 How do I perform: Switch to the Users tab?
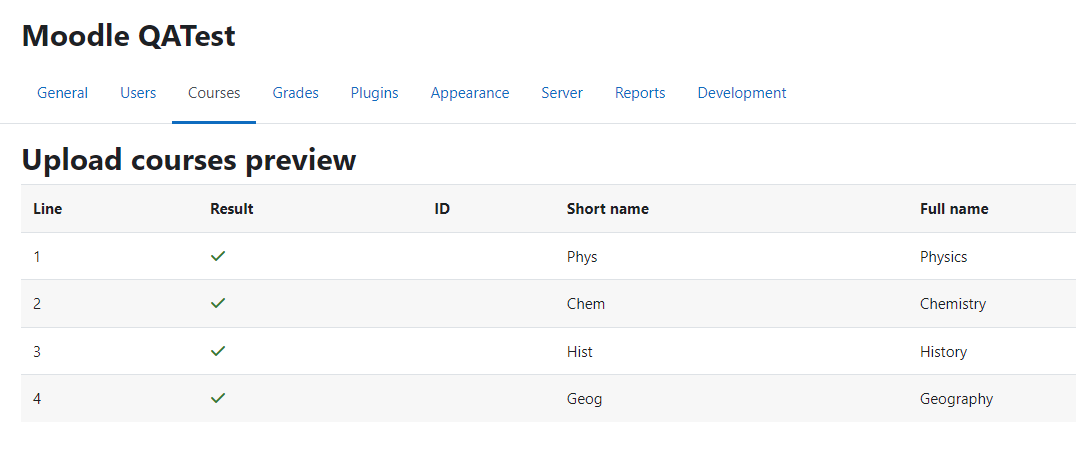[x=138, y=93]
